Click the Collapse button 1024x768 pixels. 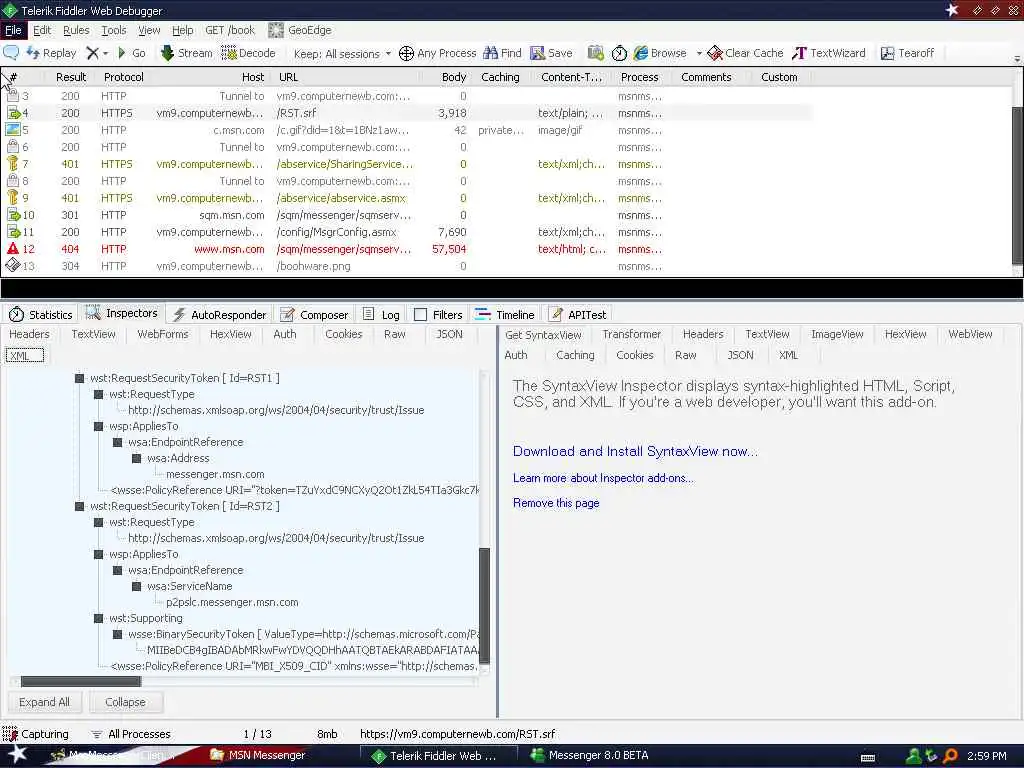(x=125, y=702)
